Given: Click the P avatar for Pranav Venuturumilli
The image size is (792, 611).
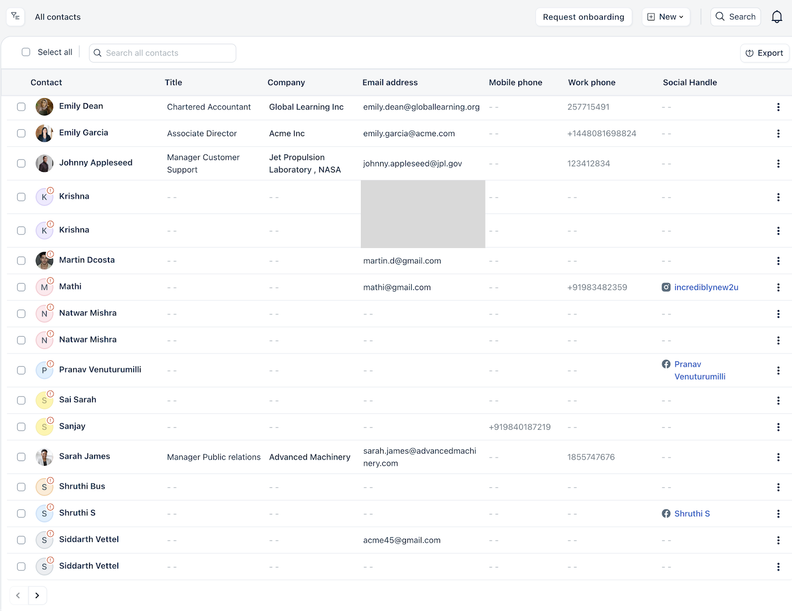Looking at the screenshot, I should tap(44, 370).
